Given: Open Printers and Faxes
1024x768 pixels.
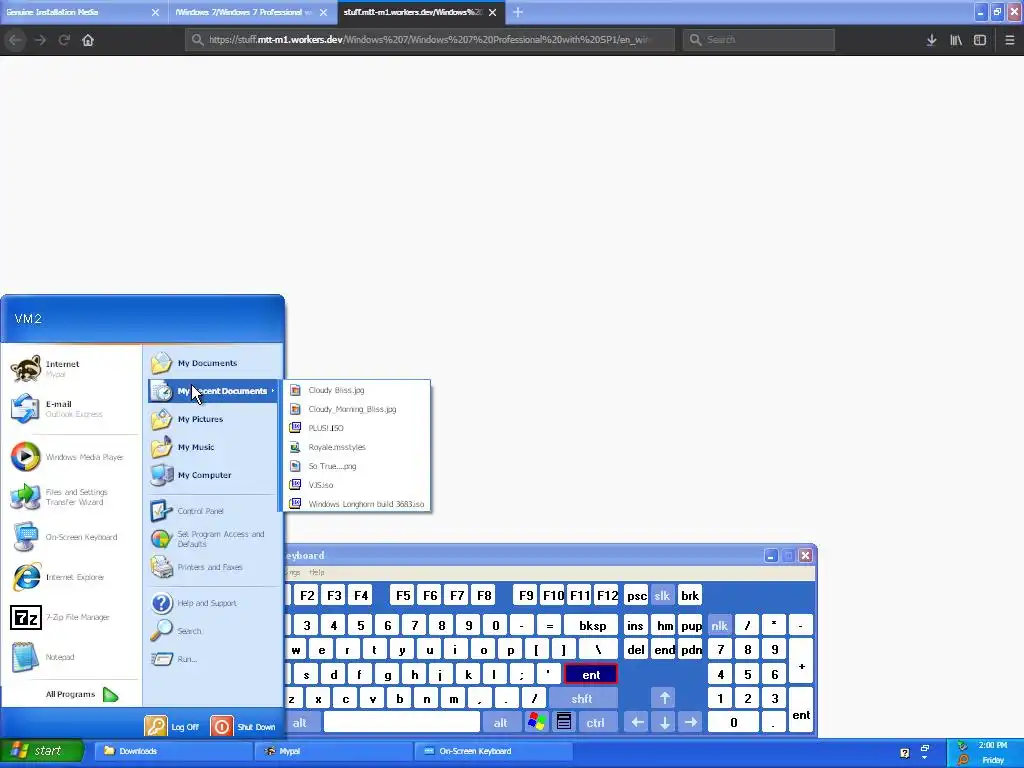Looking at the screenshot, I should point(213,567).
